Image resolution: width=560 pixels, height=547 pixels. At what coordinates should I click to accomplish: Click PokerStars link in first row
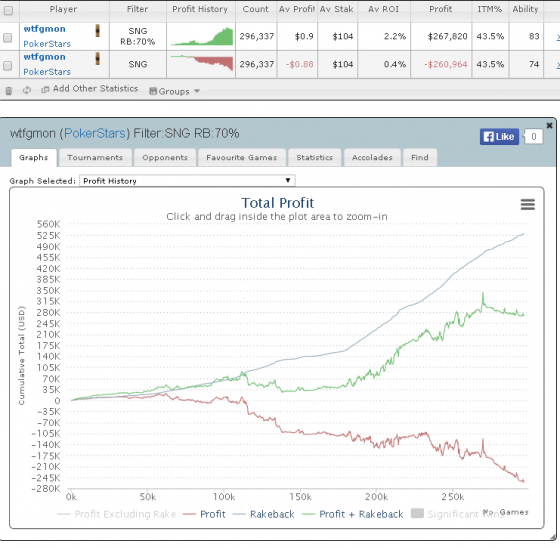(x=47, y=44)
